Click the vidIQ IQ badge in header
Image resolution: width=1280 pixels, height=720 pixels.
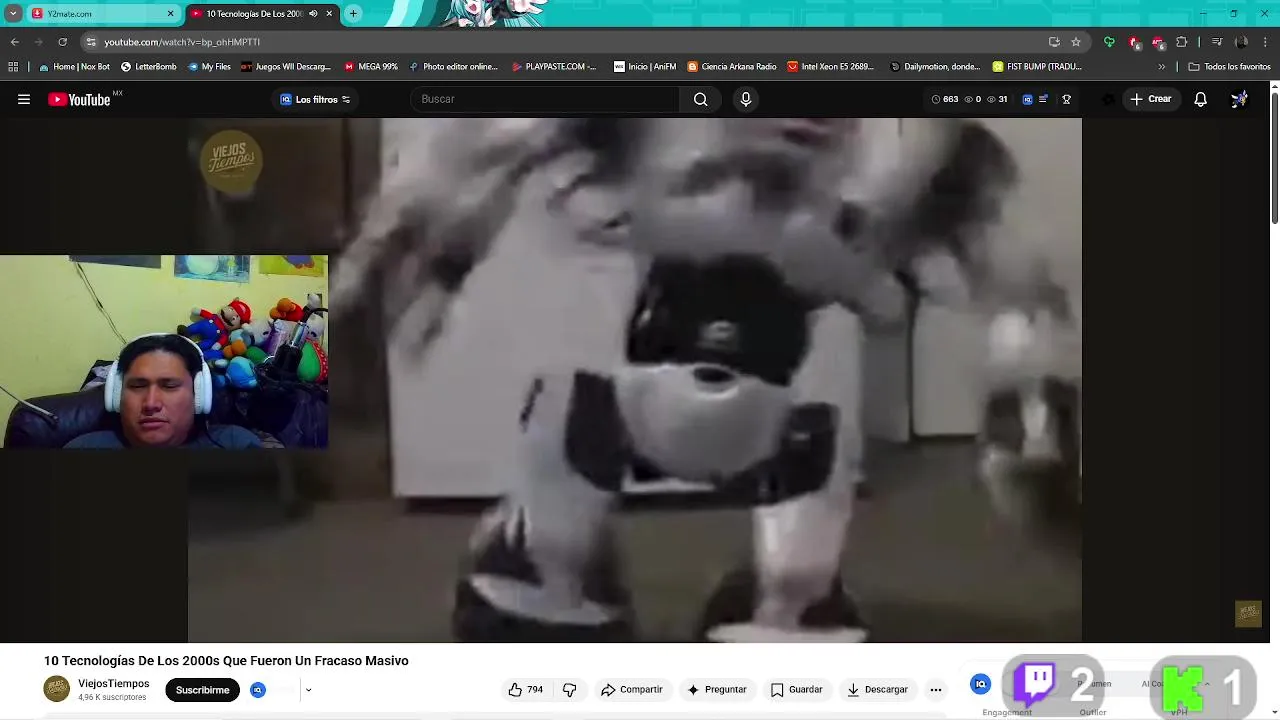pyautogui.click(x=1027, y=99)
